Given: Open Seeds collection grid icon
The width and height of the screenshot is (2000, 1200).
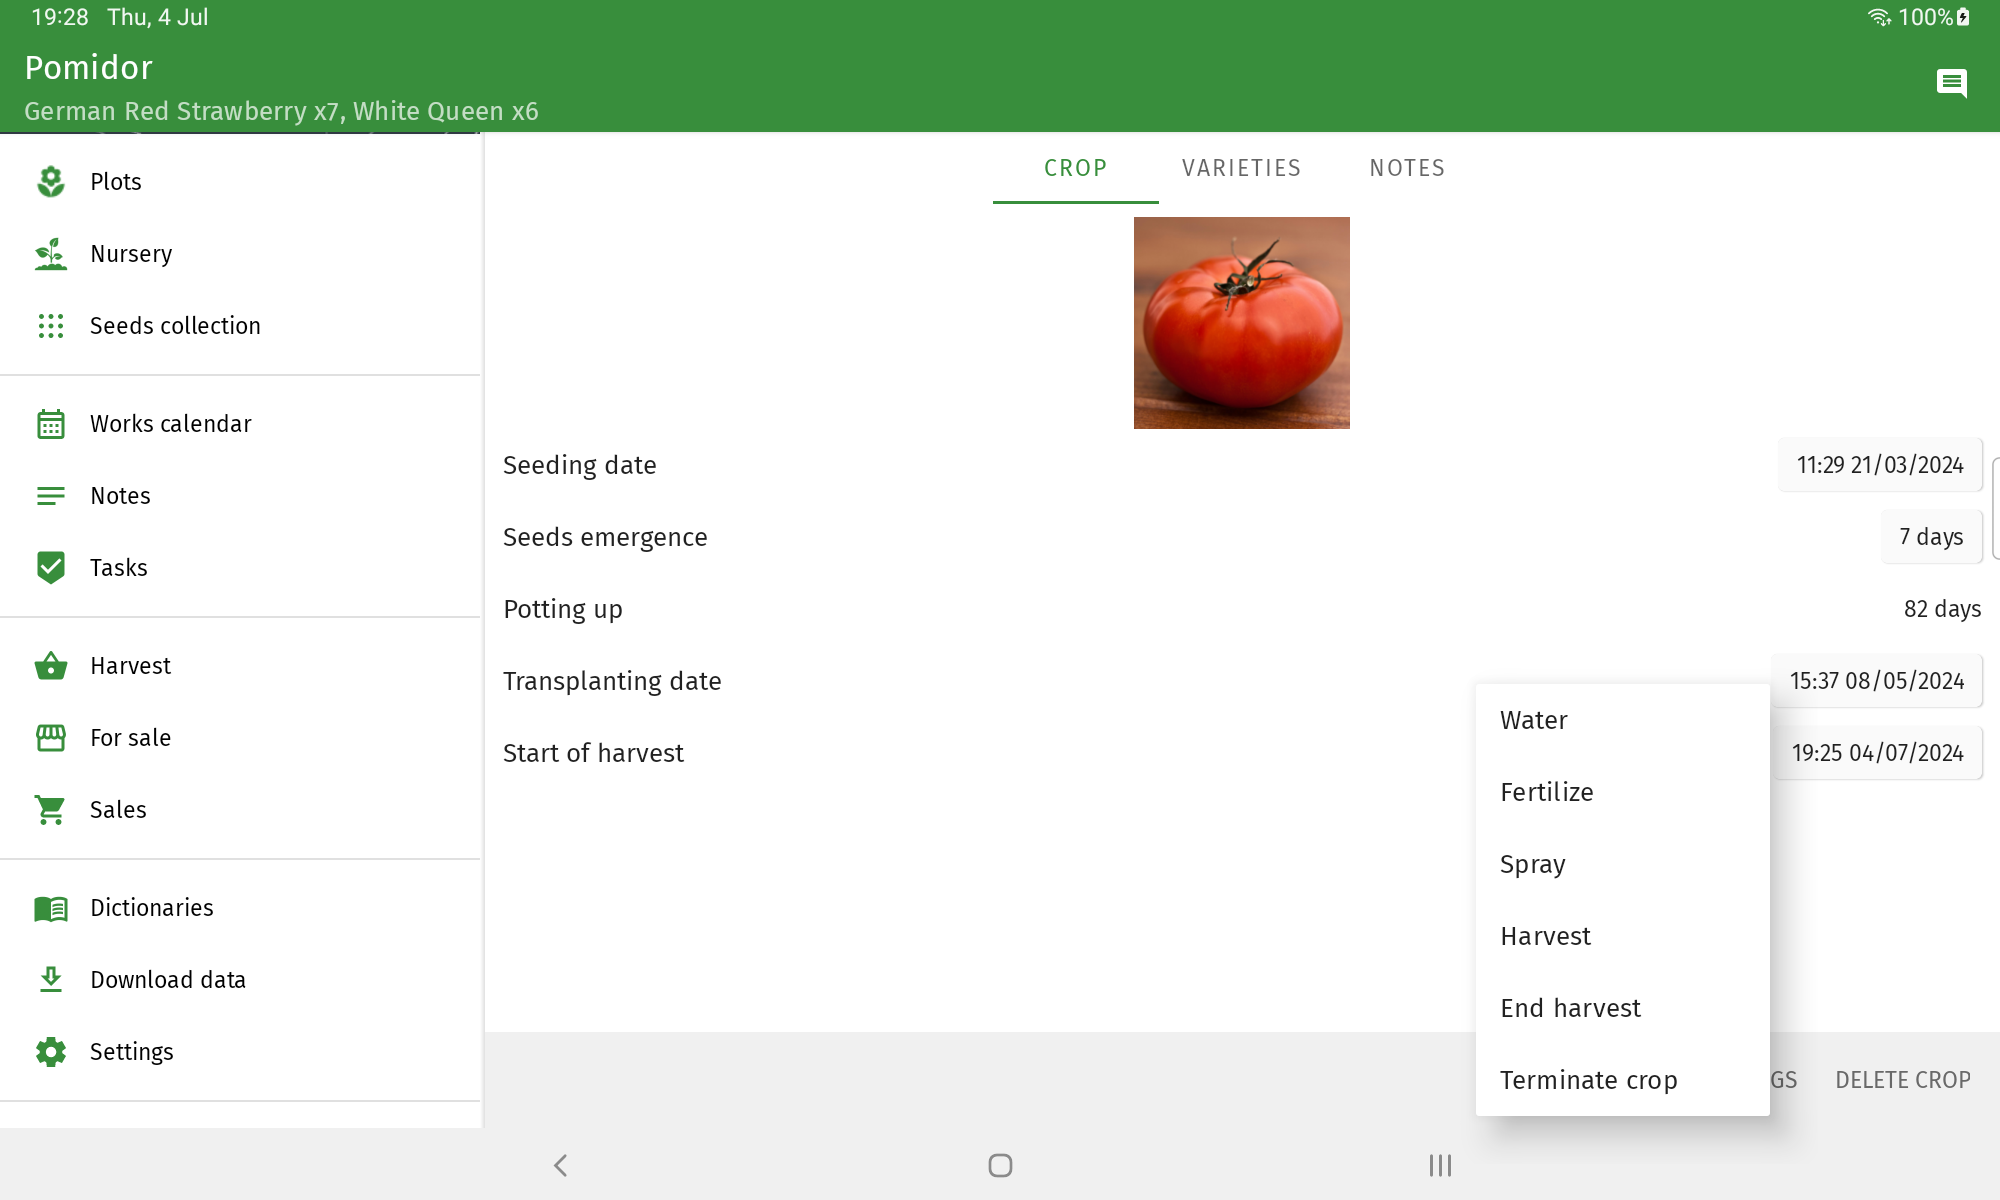Looking at the screenshot, I should [50, 326].
